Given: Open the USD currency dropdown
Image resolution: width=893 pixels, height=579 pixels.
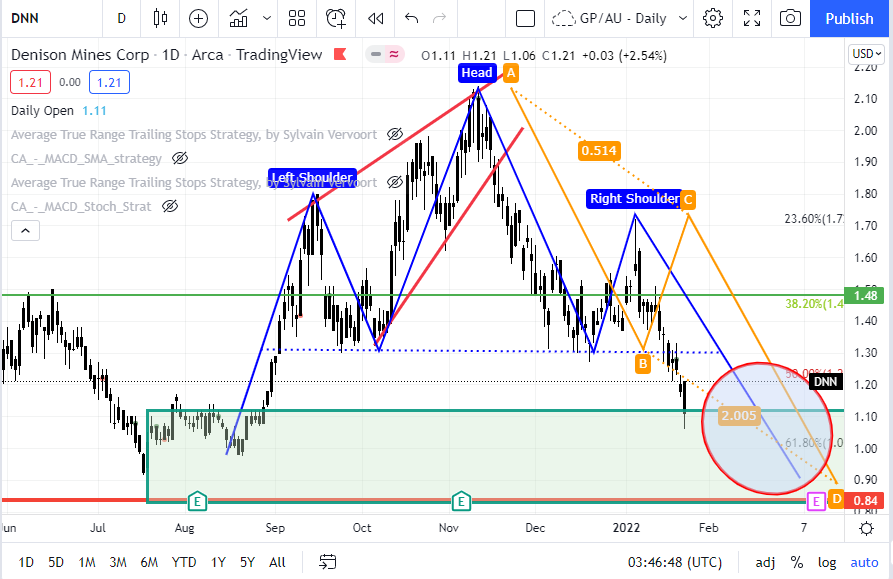Looking at the screenshot, I should click(867, 54).
